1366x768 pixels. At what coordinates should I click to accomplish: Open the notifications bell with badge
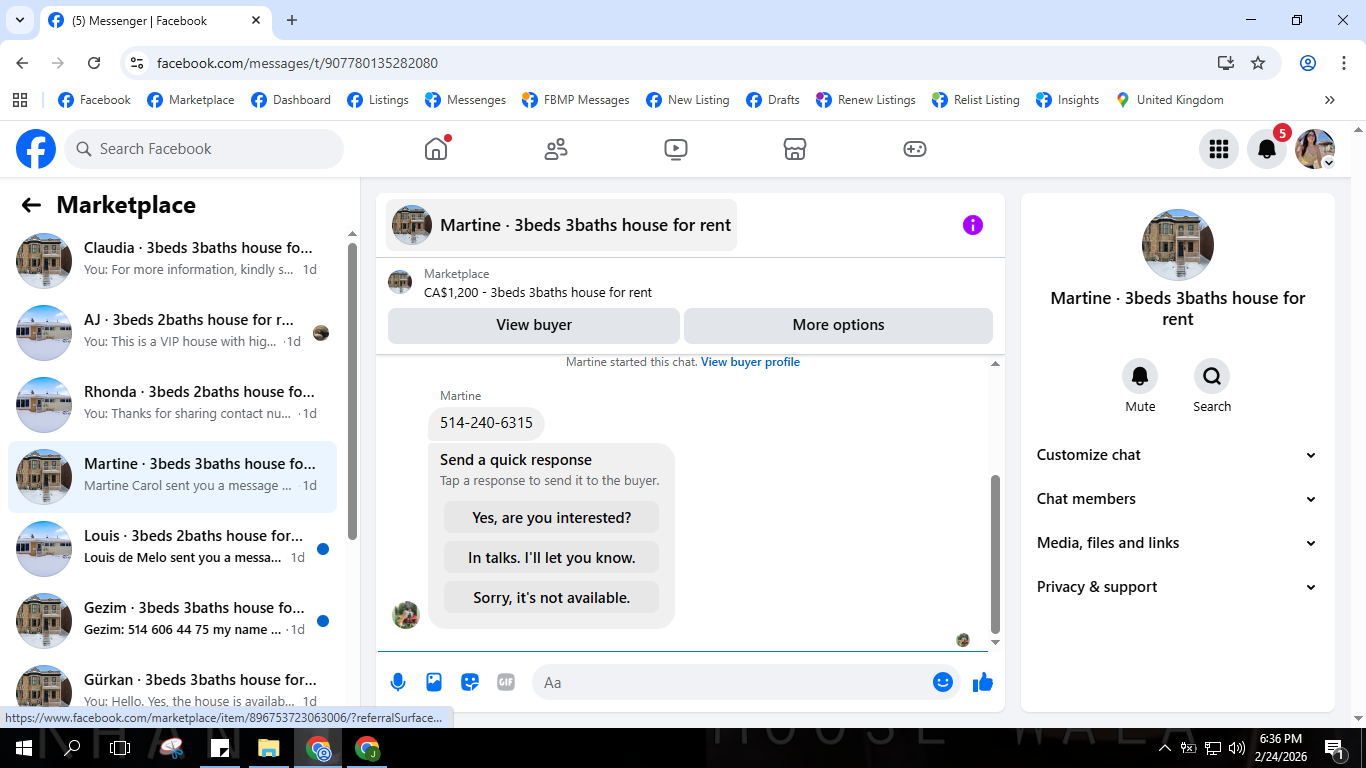coord(1267,149)
